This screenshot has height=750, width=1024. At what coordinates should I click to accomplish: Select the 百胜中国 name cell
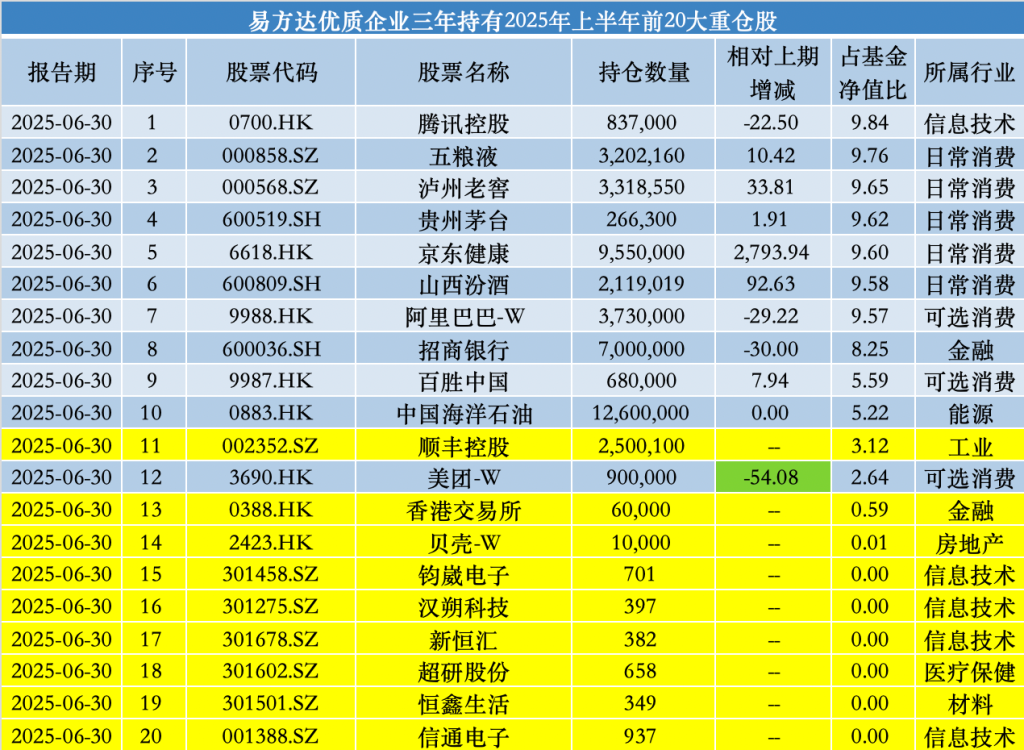click(464, 380)
